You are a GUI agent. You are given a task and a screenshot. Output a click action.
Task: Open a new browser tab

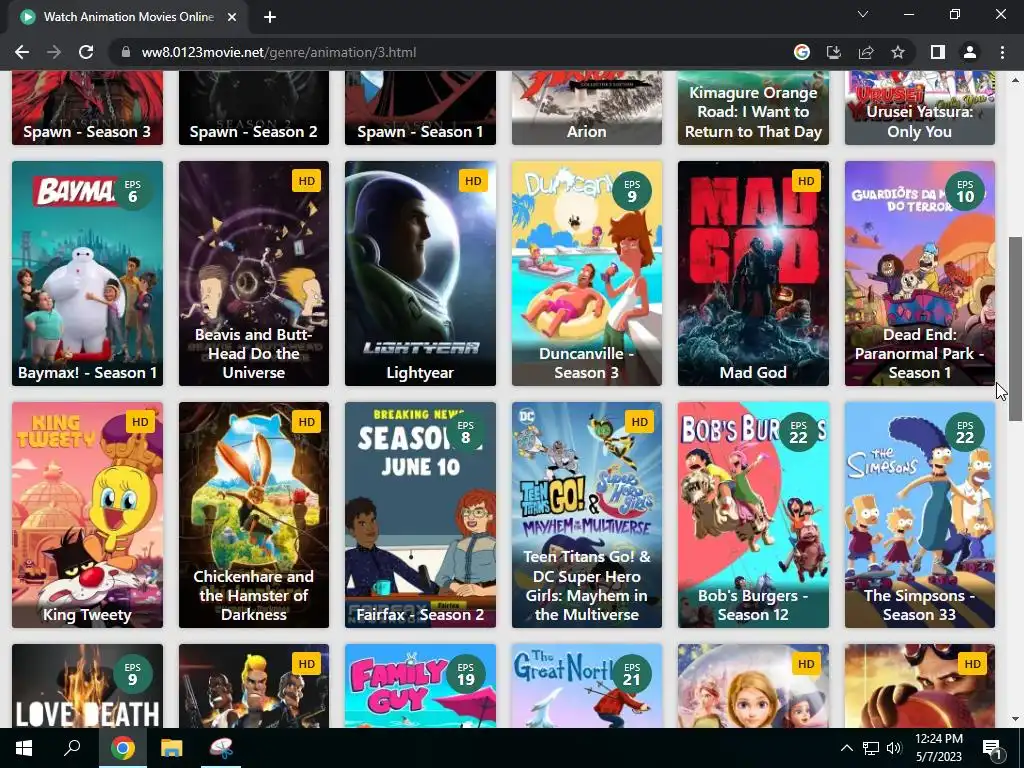[x=270, y=17]
